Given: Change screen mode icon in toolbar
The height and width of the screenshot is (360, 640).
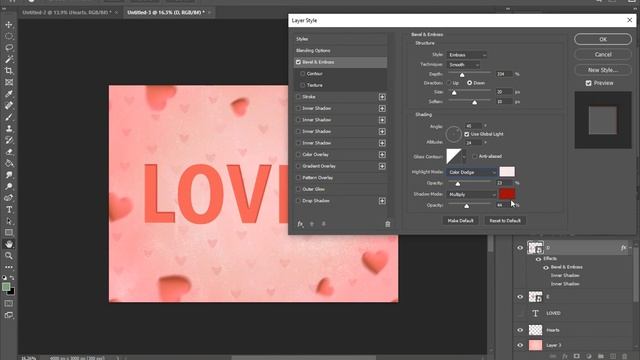Looking at the screenshot, I should point(9,315).
